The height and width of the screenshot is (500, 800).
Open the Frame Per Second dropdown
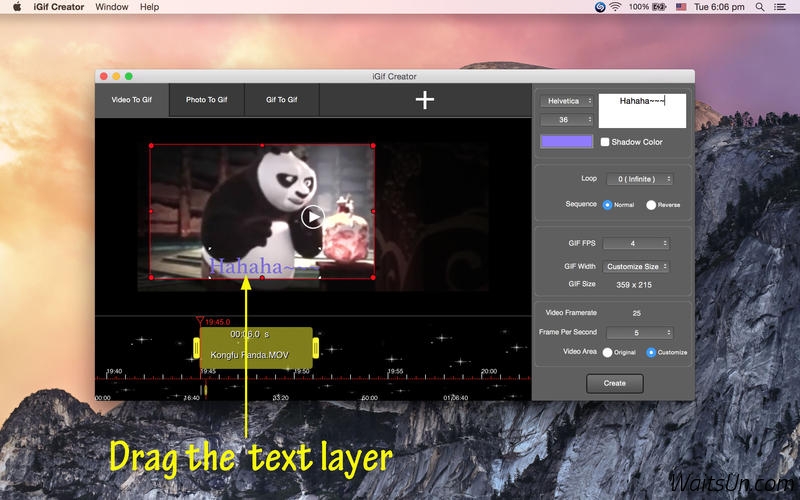point(640,333)
